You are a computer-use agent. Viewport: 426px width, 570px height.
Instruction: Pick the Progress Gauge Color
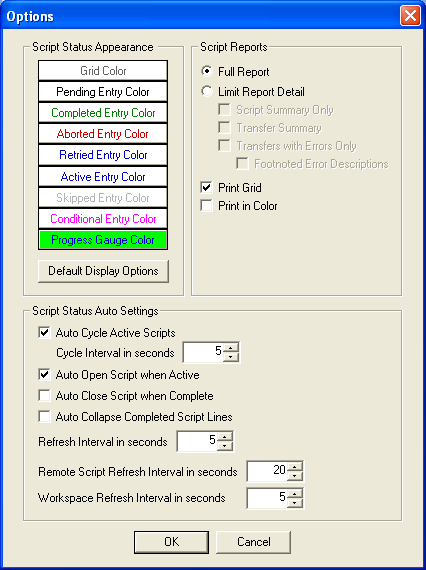103,240
